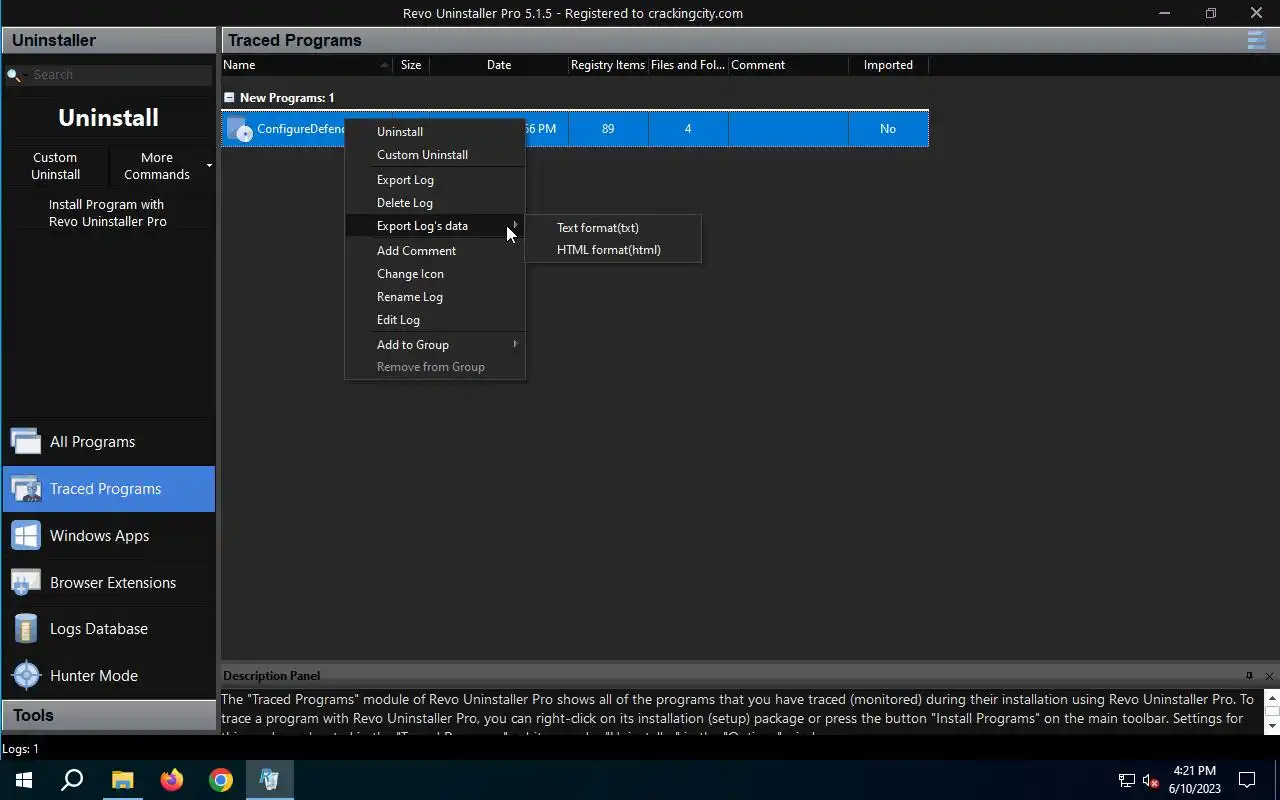Choose HTML format(html) from submenu

pyautogui.click(x=613, y=250)
